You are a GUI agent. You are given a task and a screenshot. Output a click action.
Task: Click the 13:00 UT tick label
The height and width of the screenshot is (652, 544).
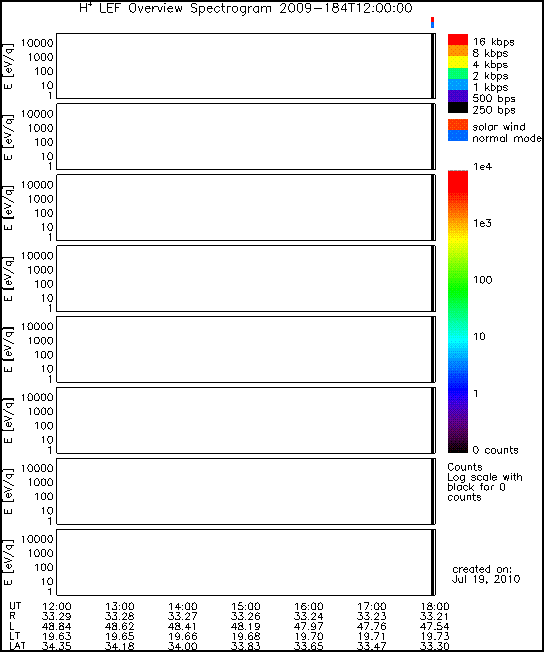click(120, 606)
